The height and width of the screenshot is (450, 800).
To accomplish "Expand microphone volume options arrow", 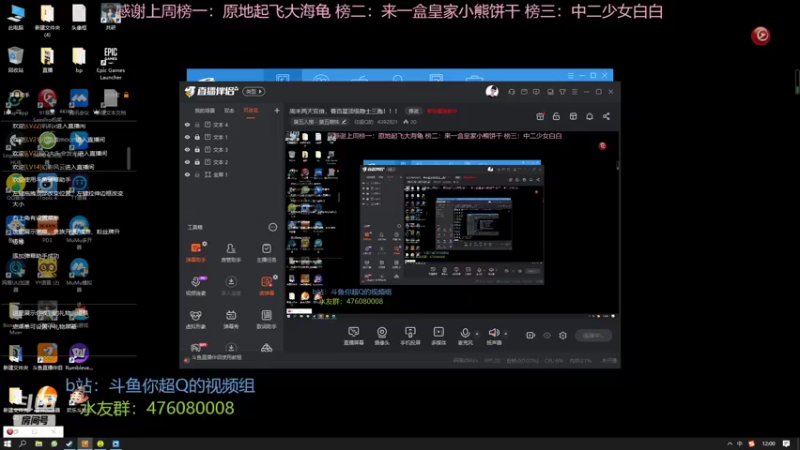I will pyautogui.click(x=477, y=334).
